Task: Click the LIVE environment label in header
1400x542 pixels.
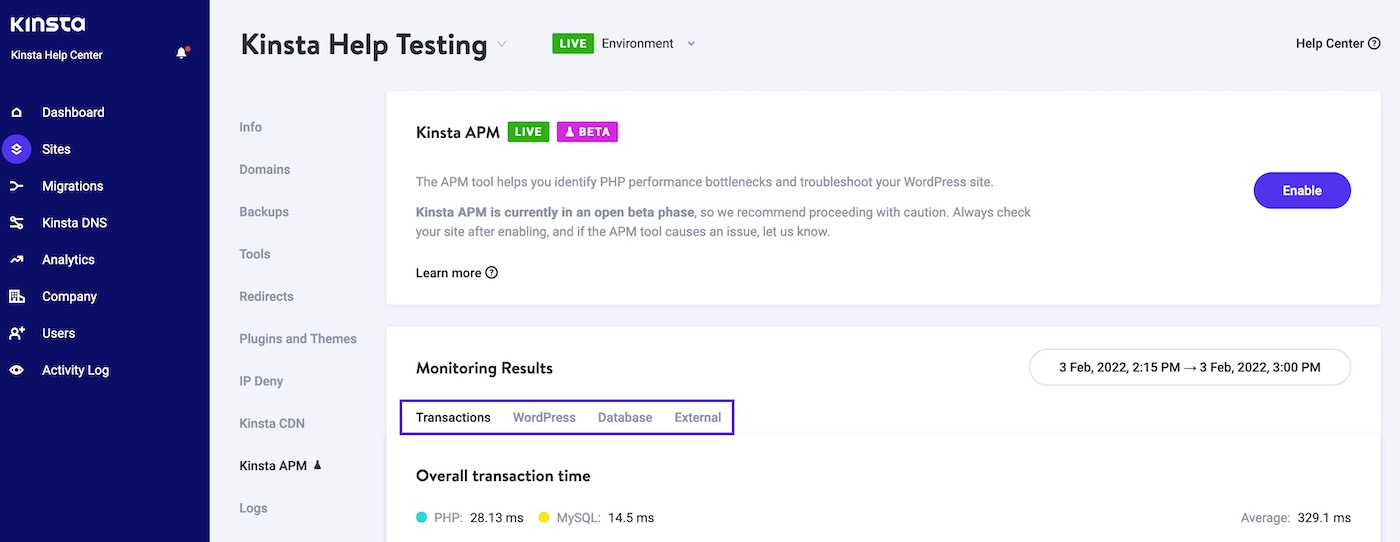Action: (x=573, y=44)
